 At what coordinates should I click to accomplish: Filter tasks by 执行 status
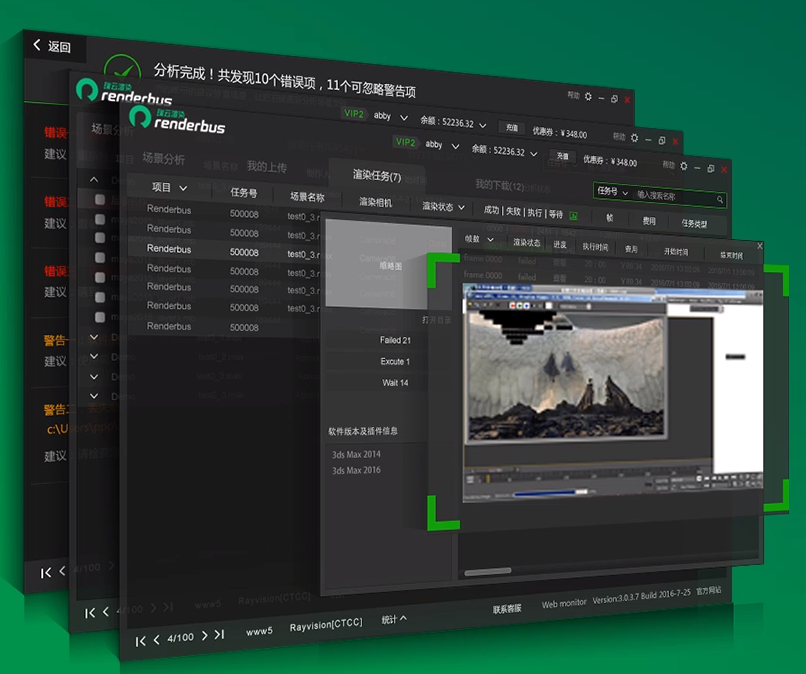535,213
